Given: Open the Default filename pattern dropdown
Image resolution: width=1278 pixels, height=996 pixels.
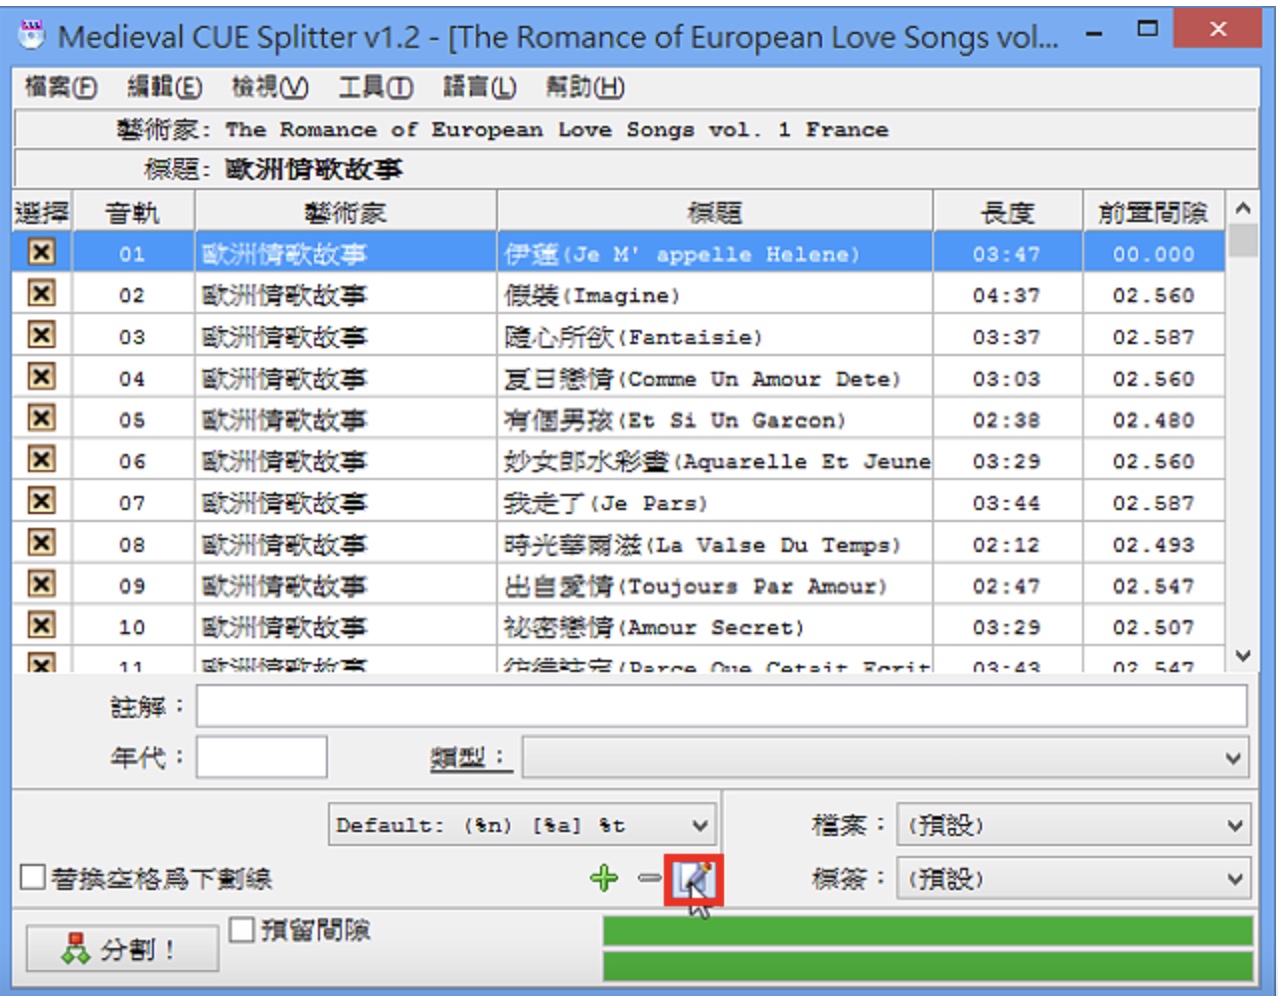Looking at the screenshot, I should pyautogui.click(x=522, y=825).
